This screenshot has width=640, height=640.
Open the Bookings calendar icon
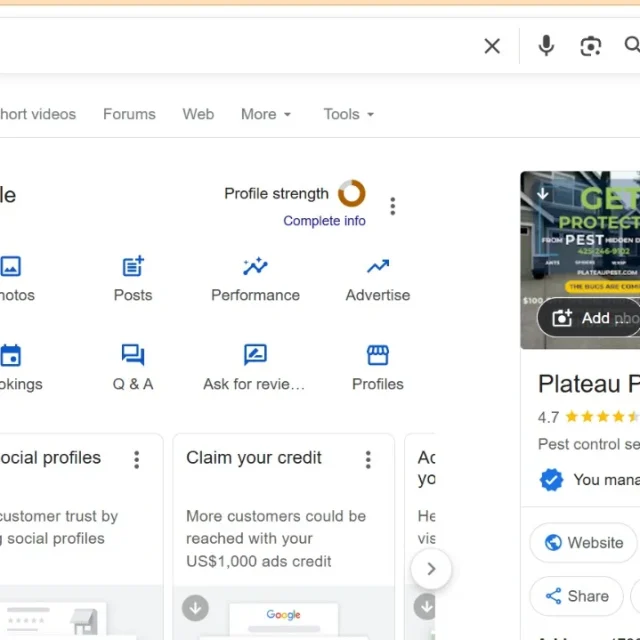(x=11, y=355)
